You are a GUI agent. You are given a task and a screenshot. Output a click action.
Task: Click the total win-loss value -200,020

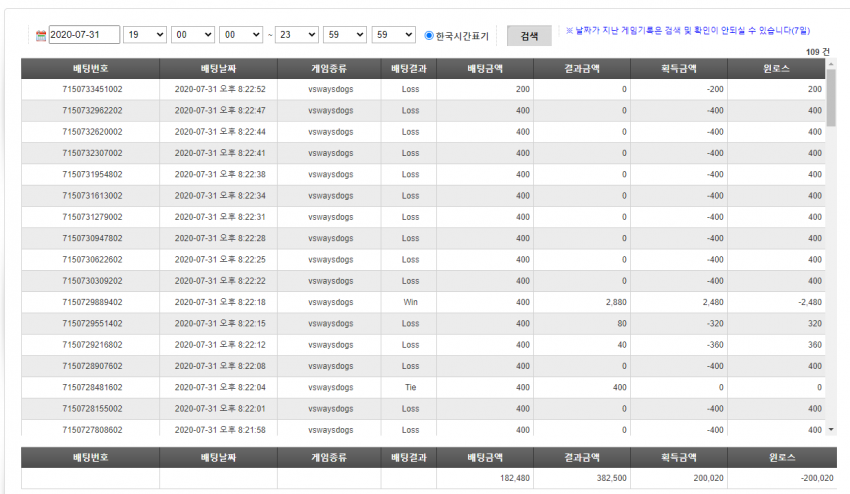click(817, 478)
